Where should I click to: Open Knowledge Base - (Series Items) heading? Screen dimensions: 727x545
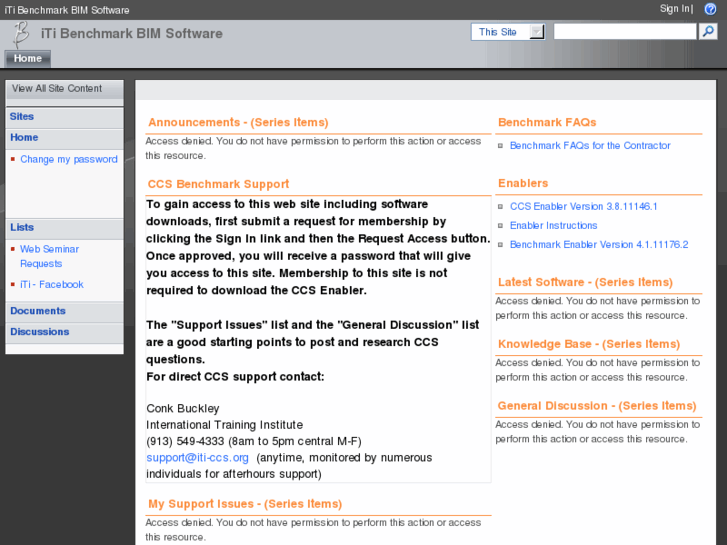(589, 344)
